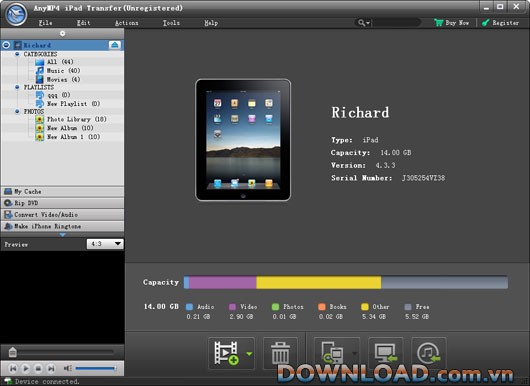530x386 pixels.
Task: Open the Help menu
Action: point(211,23)
